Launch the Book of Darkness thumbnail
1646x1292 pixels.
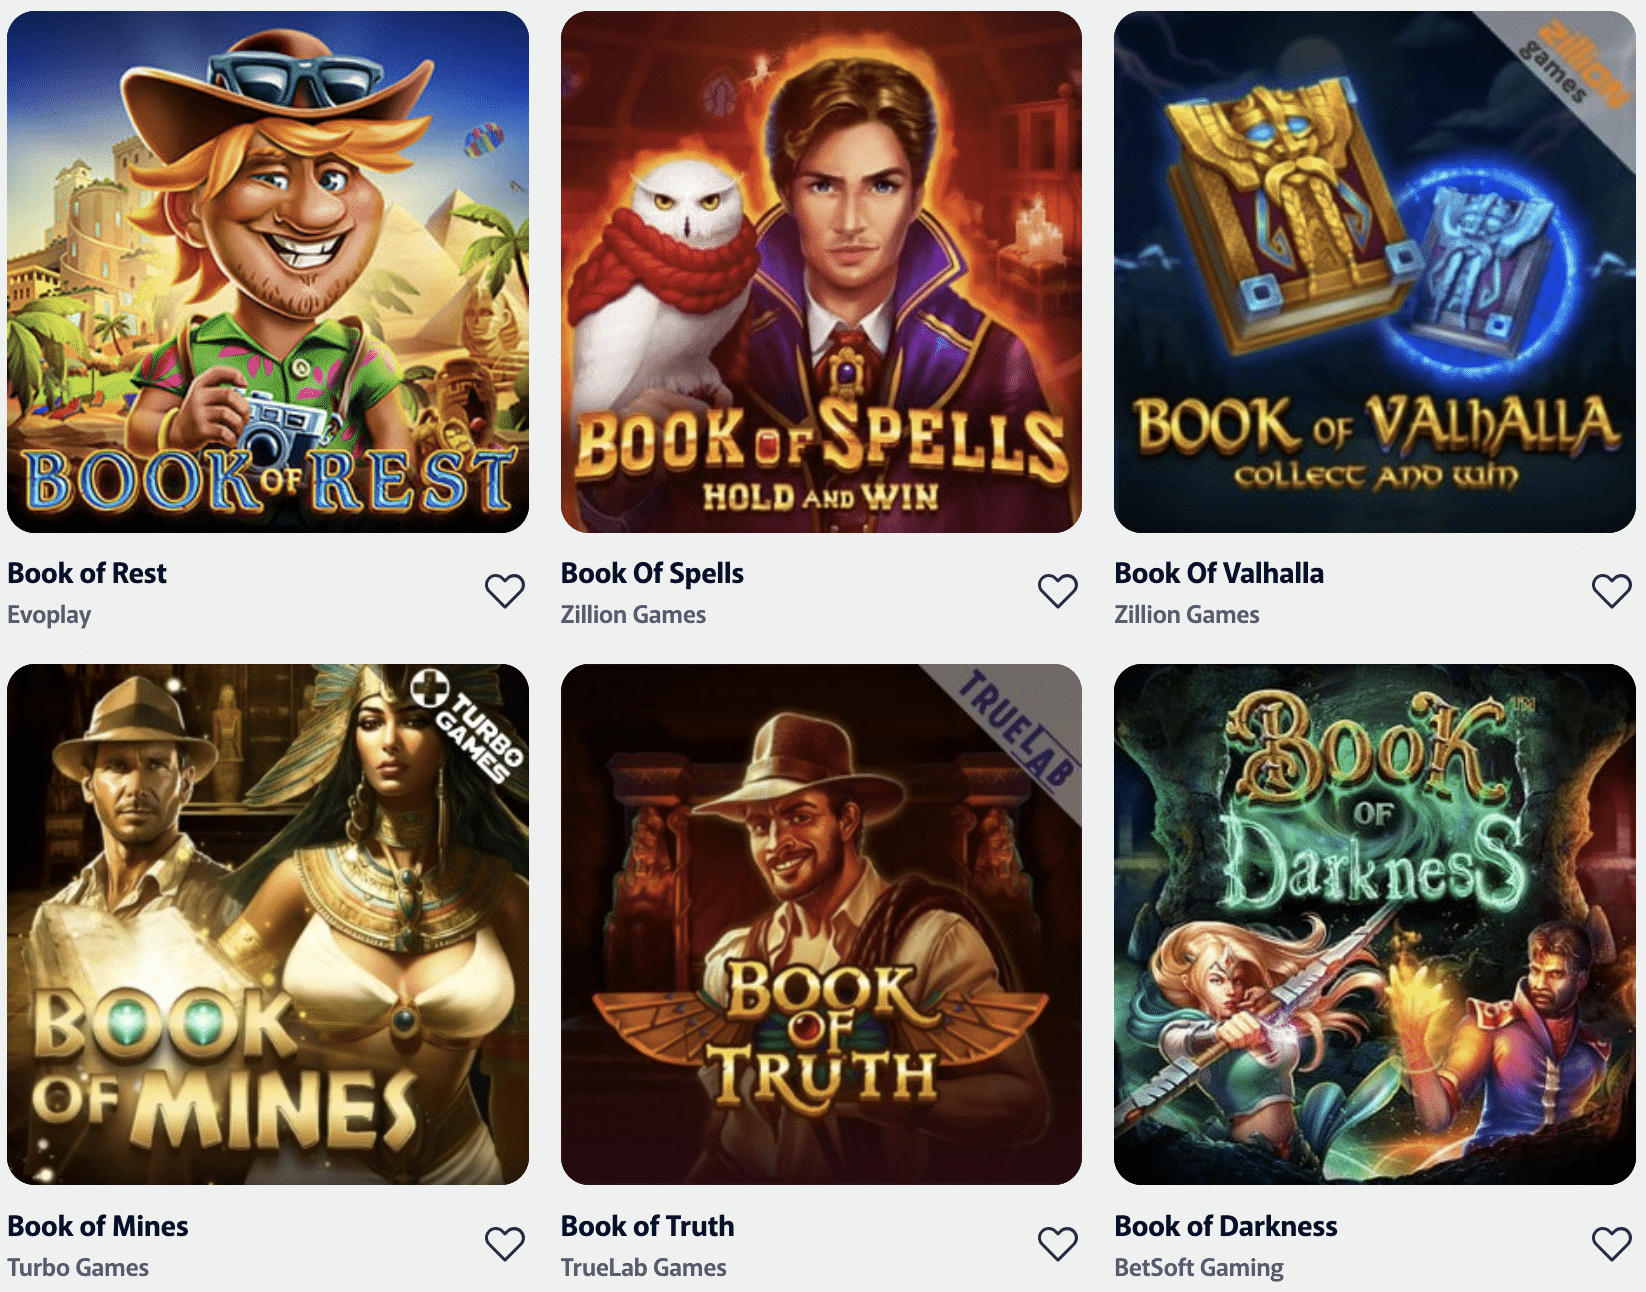1375,925
